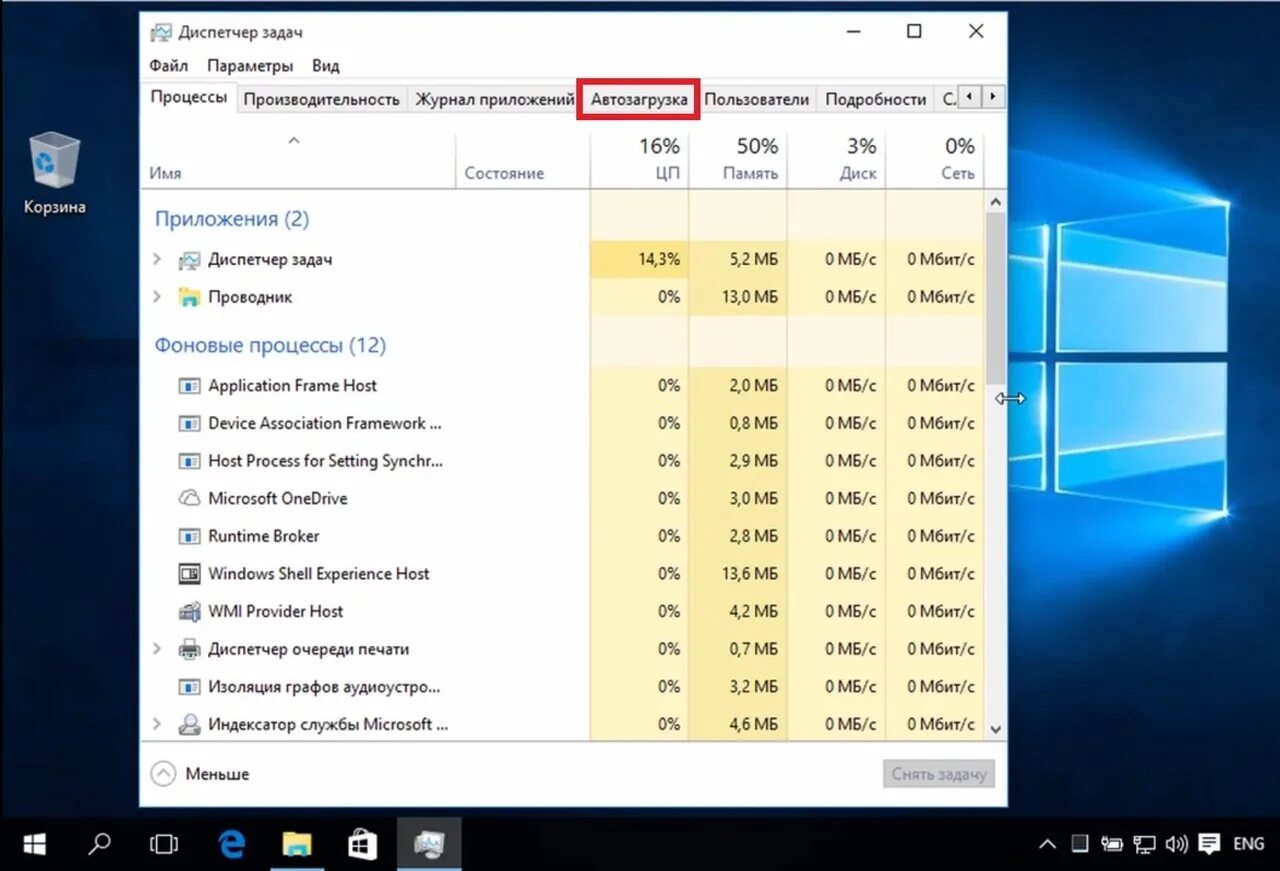Sort processes by the Имя column header

click(297, 160)
